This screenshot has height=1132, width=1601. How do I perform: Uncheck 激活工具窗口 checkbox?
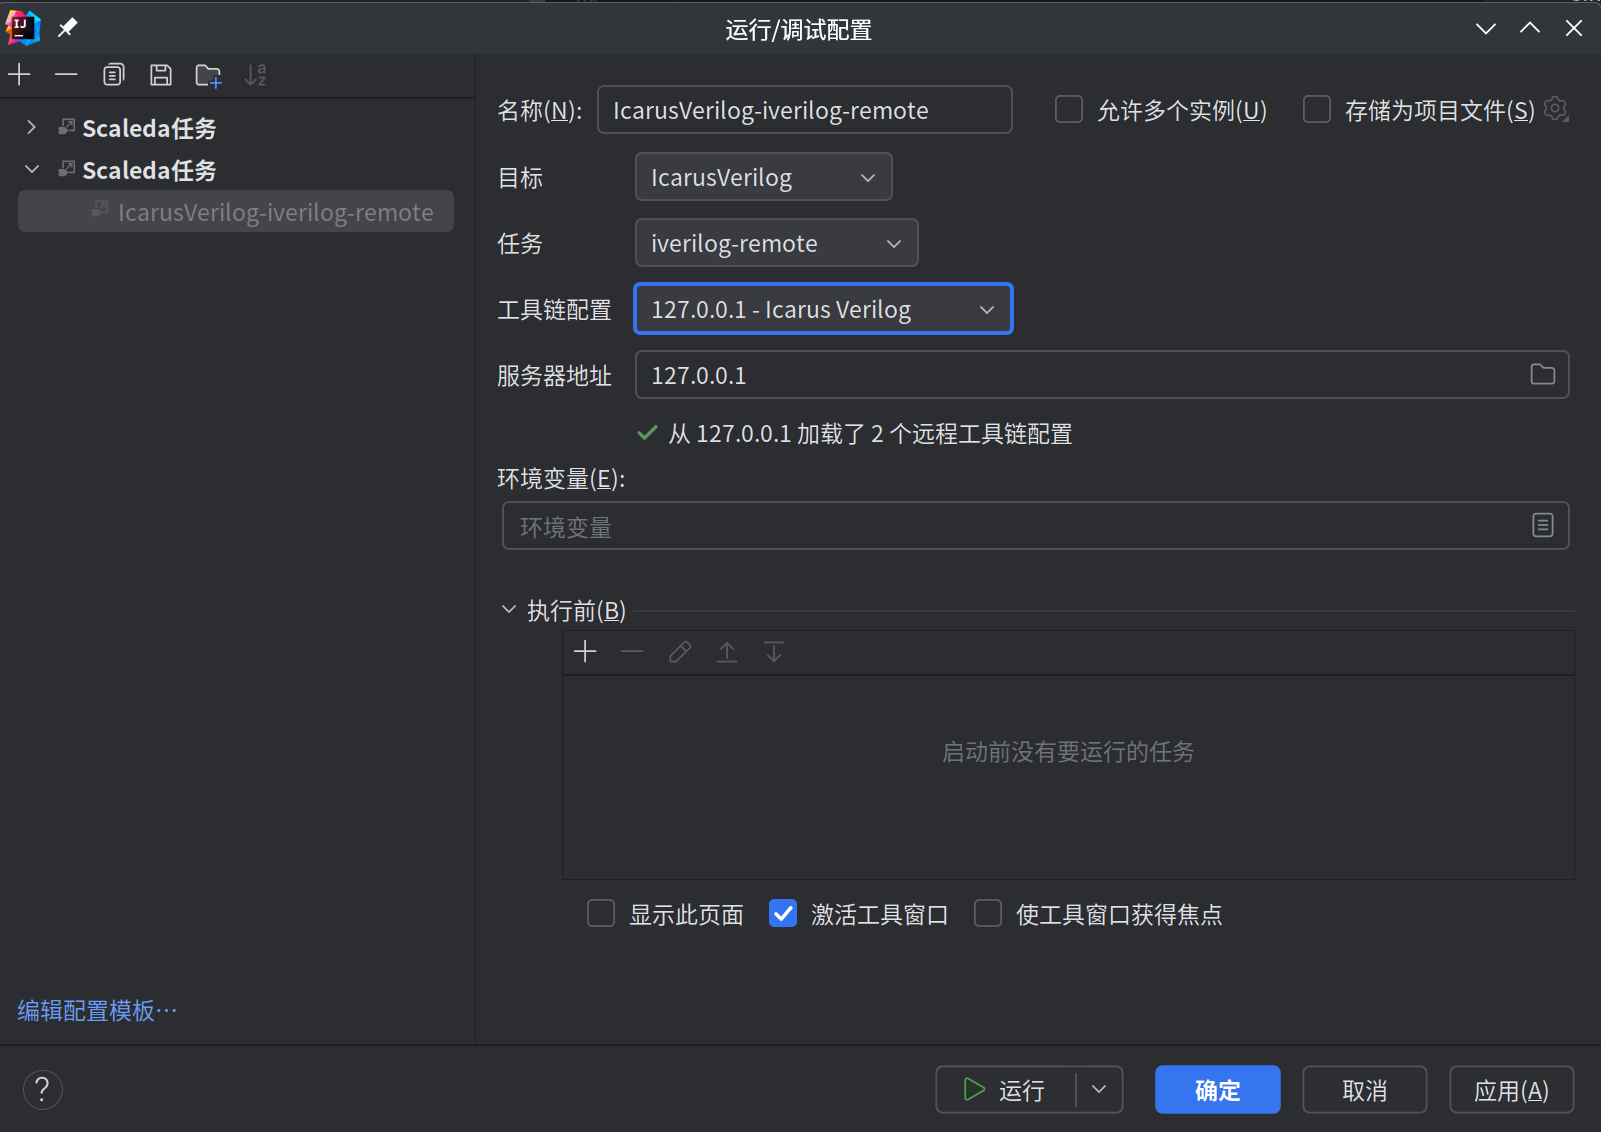pos(783,913)
